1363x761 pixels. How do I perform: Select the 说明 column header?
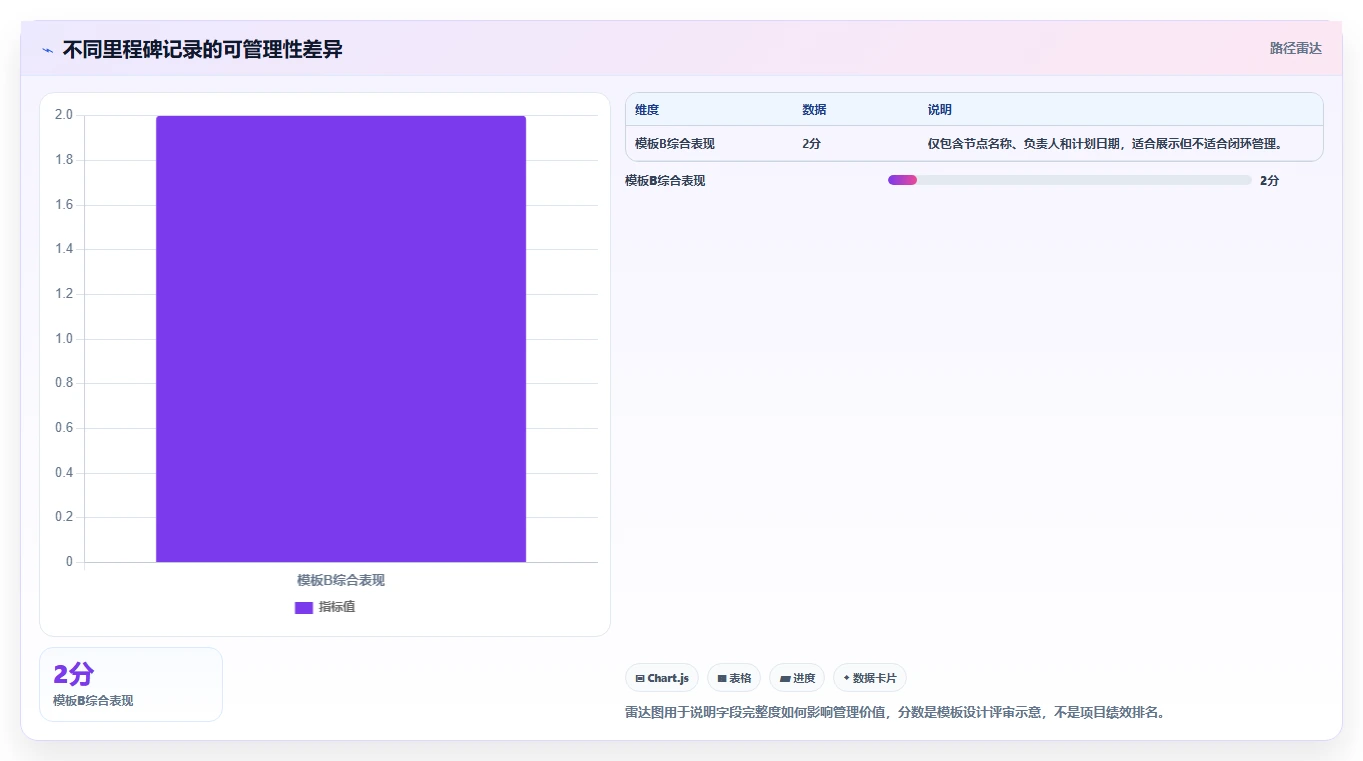coord(940,110)
